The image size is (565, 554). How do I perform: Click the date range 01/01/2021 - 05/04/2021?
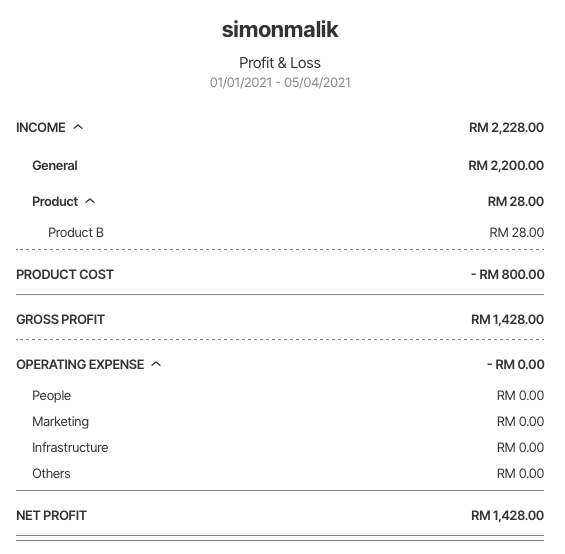point(280,83)
